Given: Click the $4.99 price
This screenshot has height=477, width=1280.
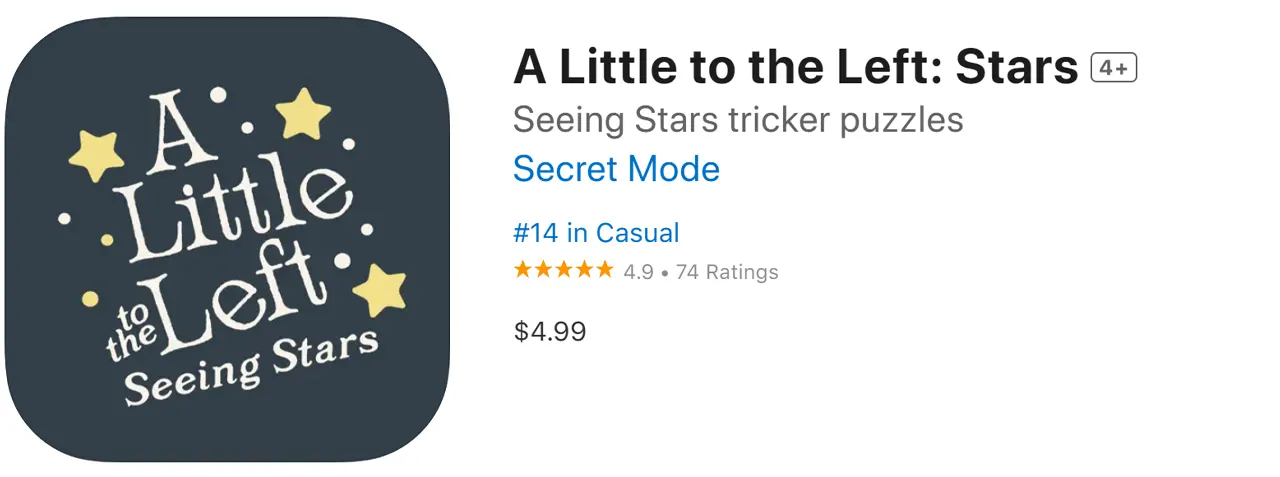Looking at the screenshot, I should coord(550,331).
